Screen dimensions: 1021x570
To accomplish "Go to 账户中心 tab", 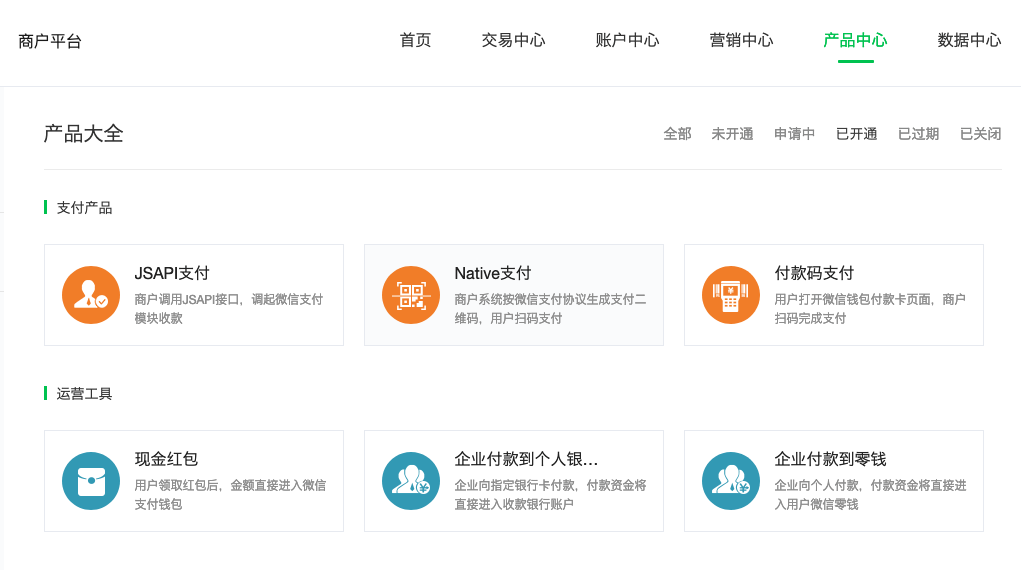I will tap(627, 40).
